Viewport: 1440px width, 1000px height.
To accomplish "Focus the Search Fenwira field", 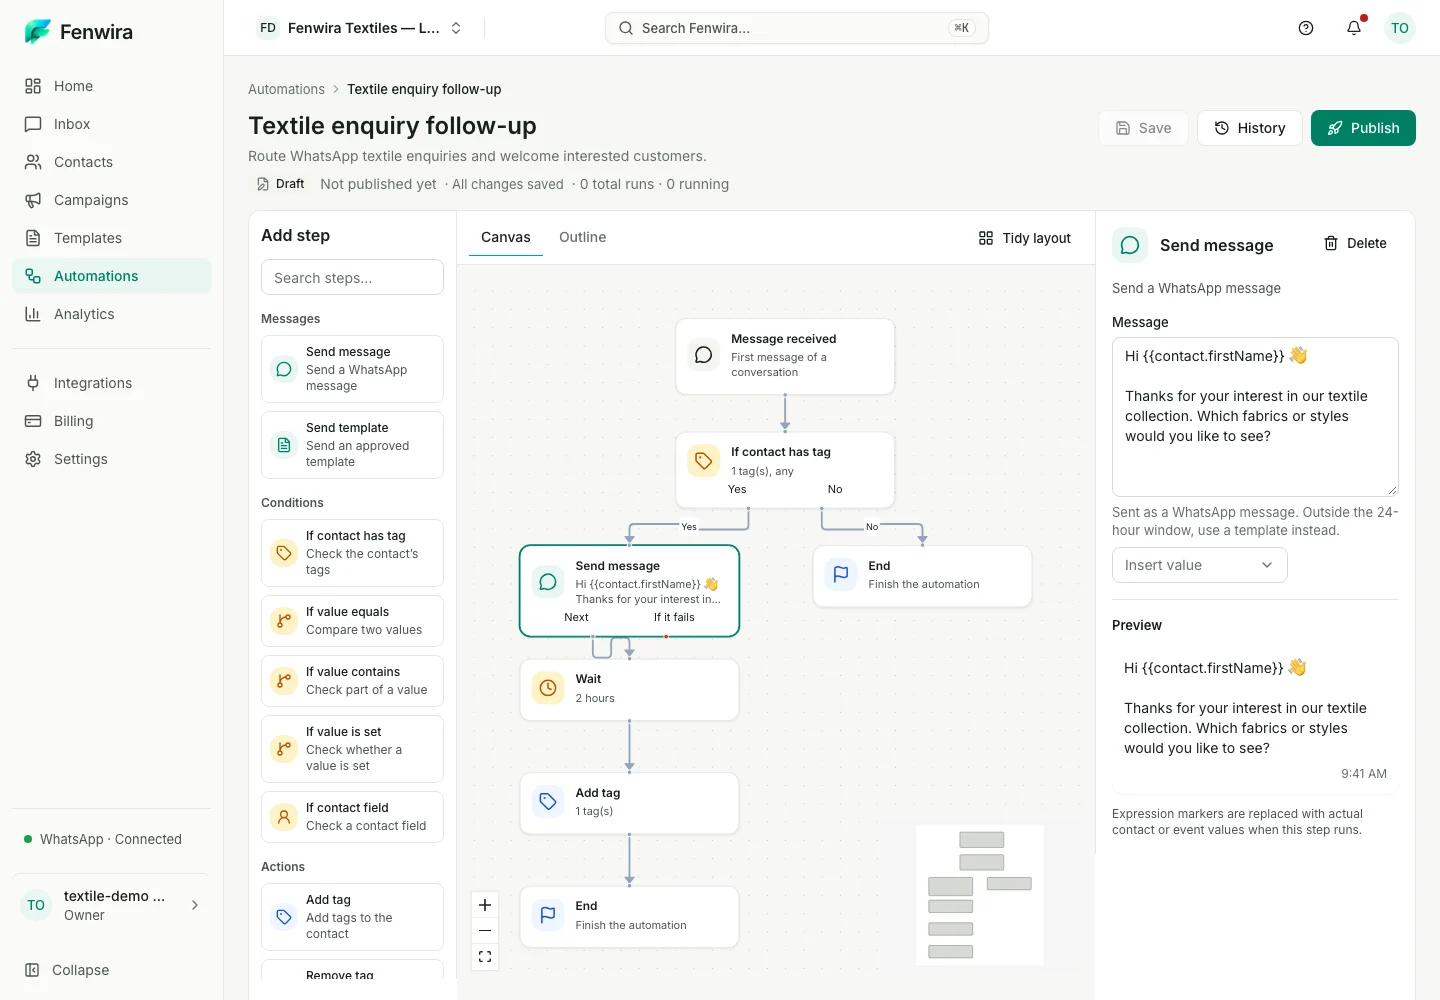I will tap(797, 28).
